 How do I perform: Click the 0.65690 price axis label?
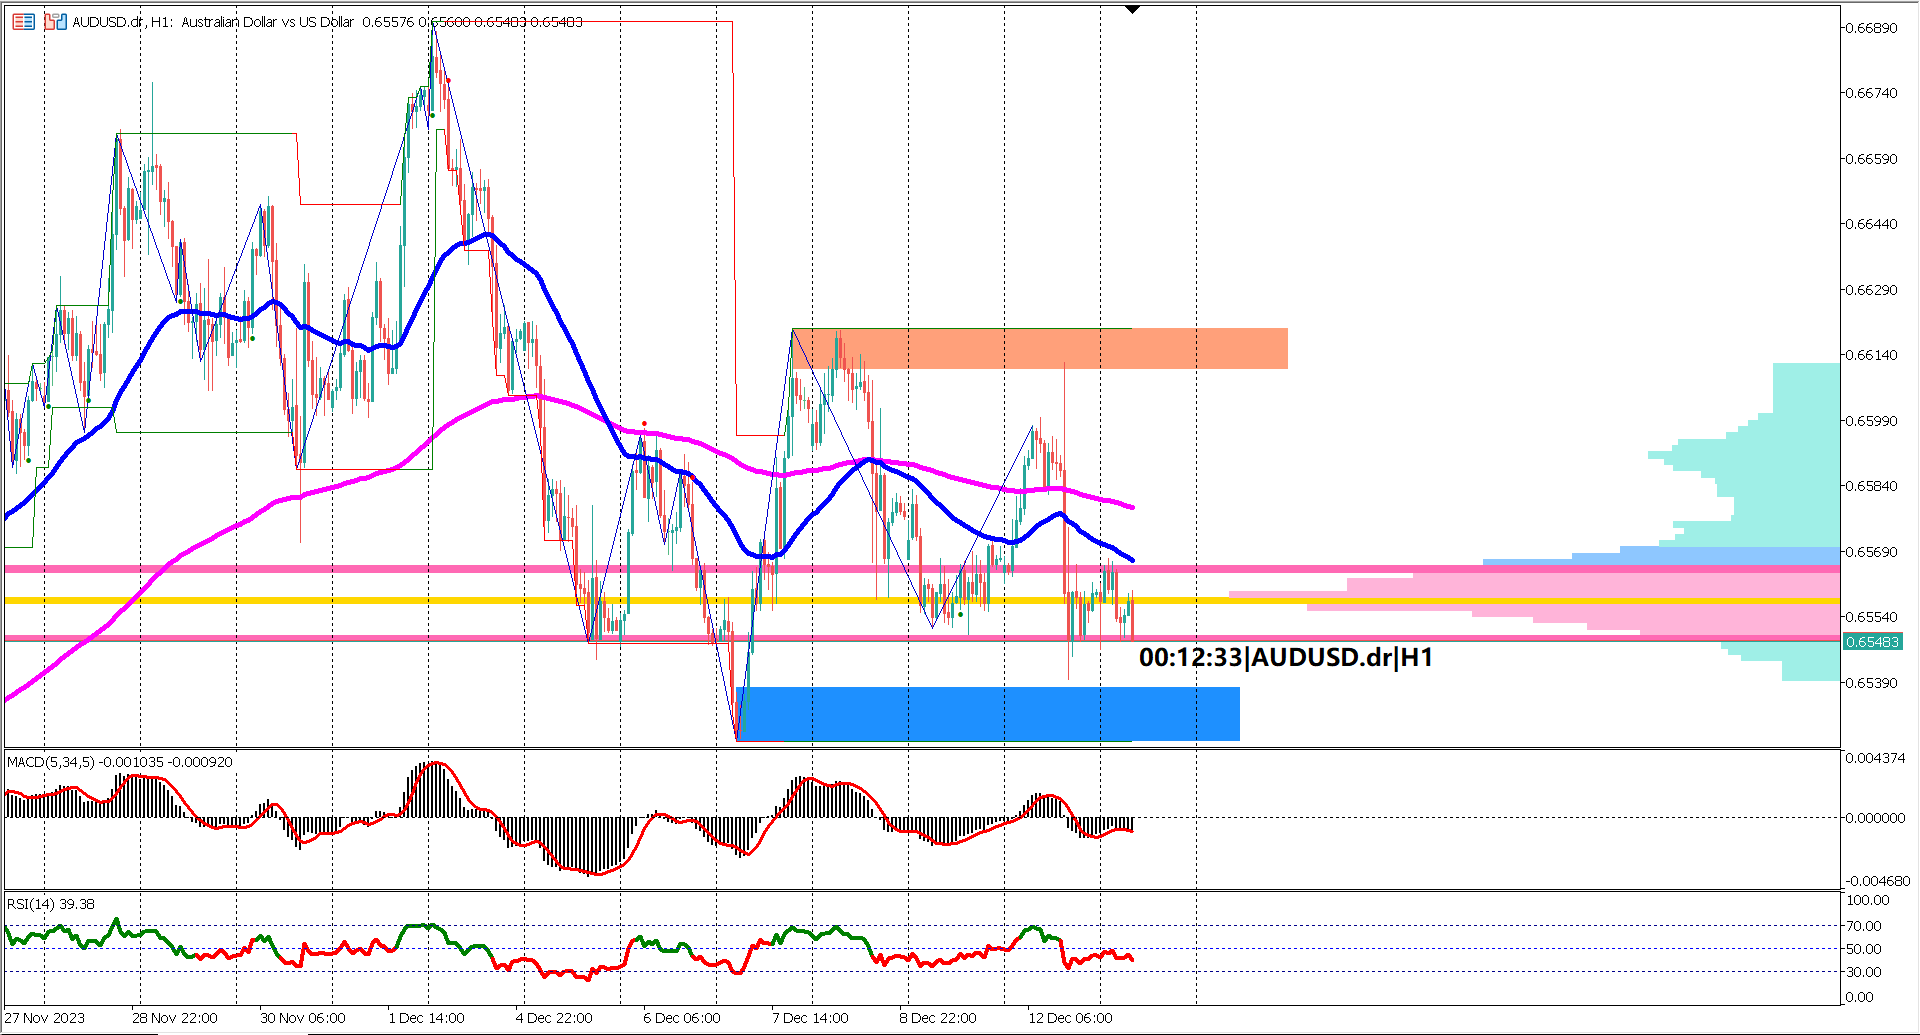tap(1871, 552)
